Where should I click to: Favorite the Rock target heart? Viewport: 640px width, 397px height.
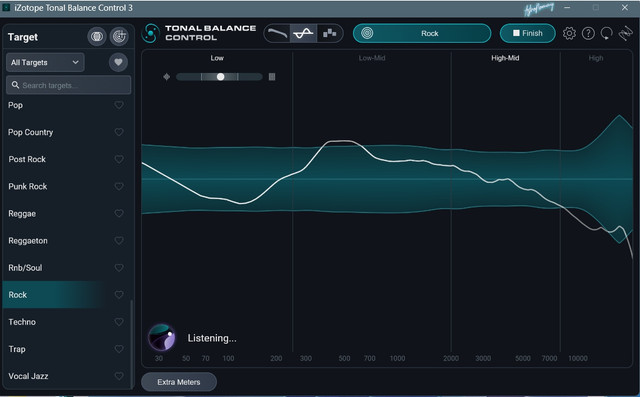coord(119,295)
